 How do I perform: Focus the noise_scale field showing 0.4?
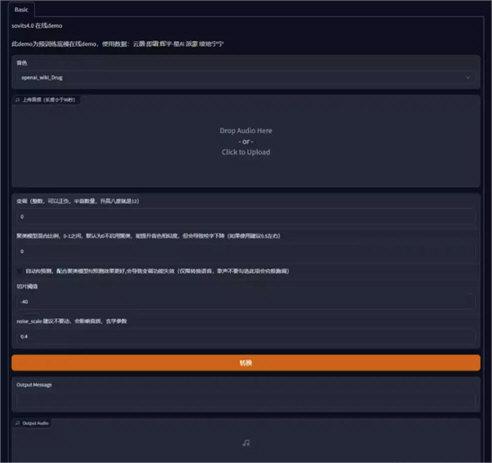[x=246, y=337]
